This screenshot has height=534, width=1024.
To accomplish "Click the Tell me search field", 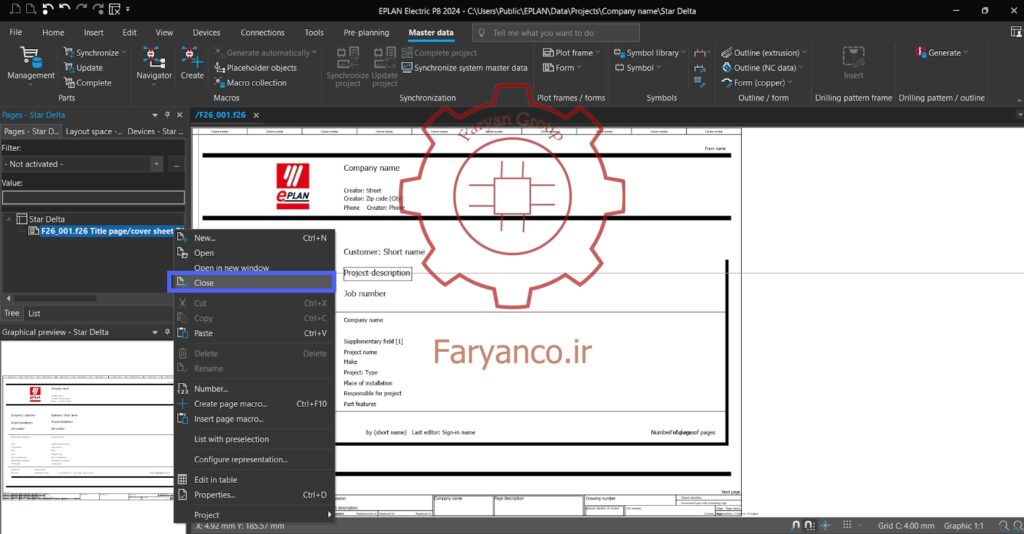I will point(556,33).
